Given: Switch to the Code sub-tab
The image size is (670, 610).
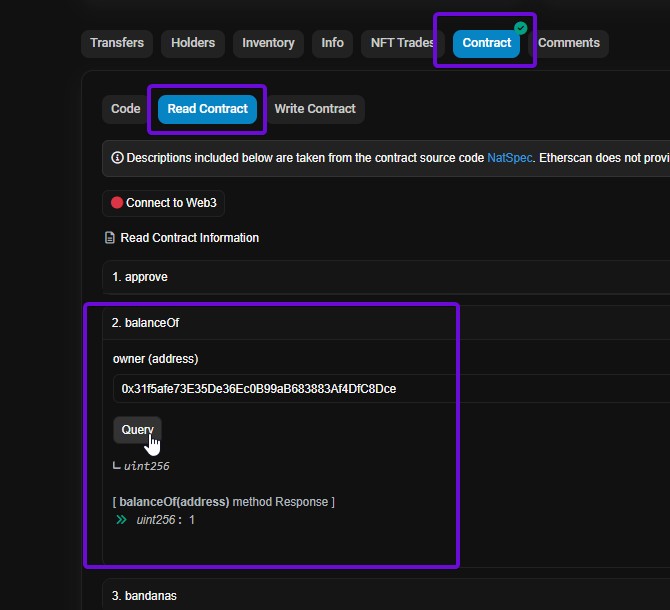Looking at the screenshot, I should pos(125,109).
